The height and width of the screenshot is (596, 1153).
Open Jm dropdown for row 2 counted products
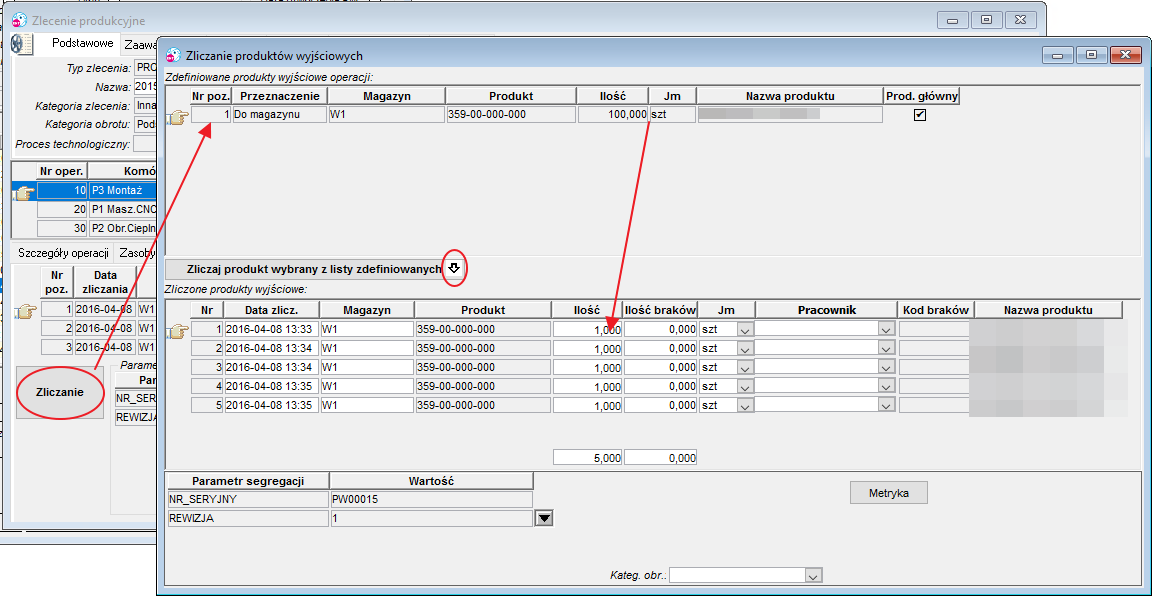point(745,348)
